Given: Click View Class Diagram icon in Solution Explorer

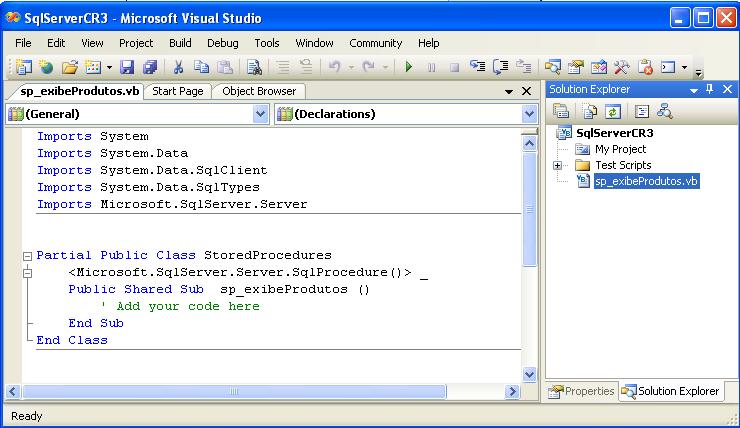Looking at the screenshot, I should pos(665,111).
